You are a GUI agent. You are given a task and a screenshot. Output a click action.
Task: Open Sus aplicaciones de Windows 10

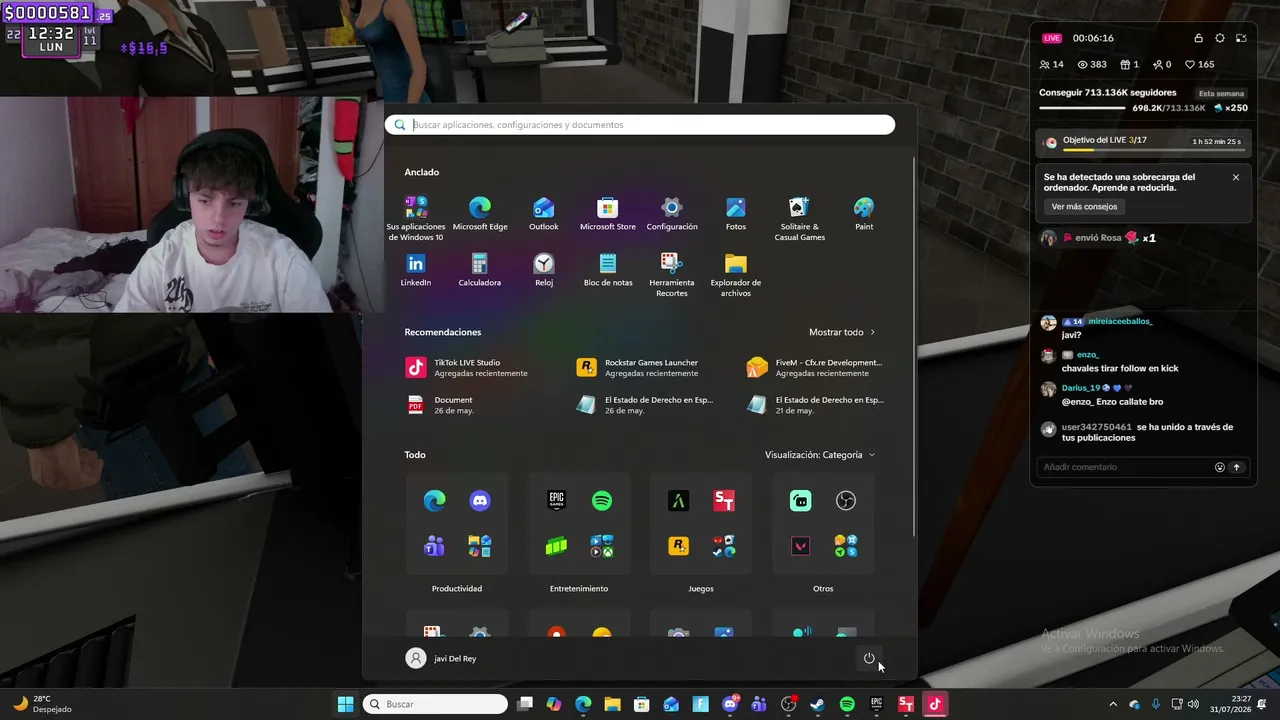coord(416,219)
